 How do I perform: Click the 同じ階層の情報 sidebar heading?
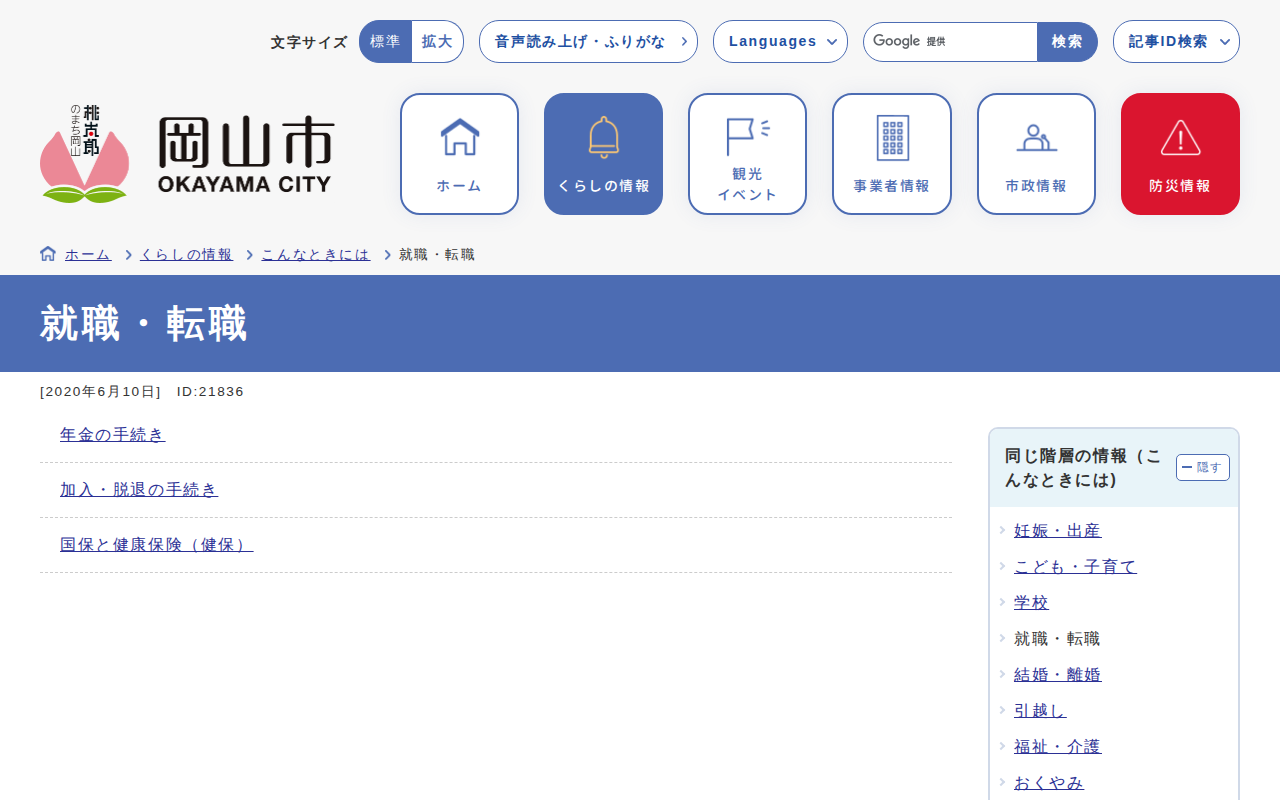(x=1083, y=468)
